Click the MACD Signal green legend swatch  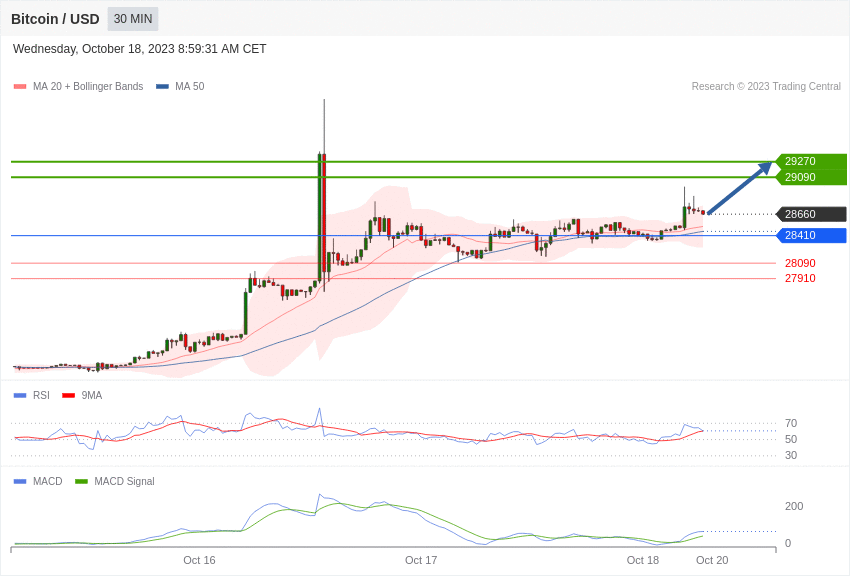81,481
